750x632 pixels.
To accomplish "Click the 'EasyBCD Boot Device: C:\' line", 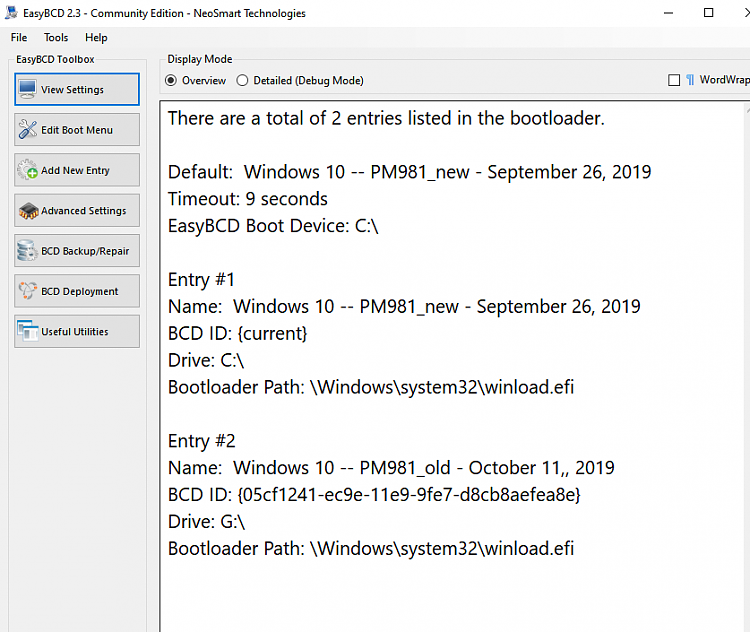I will pos(273,226).
